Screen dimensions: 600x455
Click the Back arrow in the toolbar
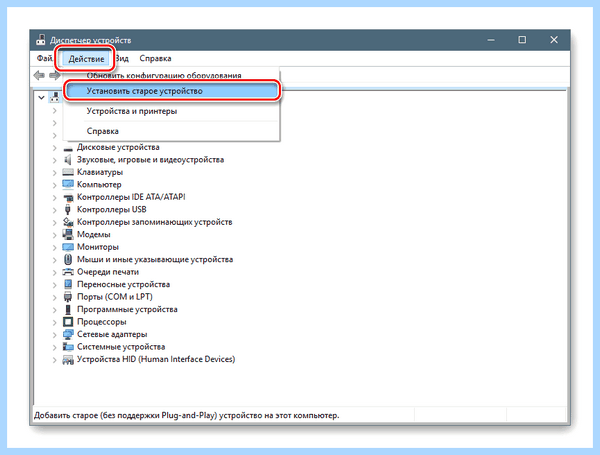(39, 75)
